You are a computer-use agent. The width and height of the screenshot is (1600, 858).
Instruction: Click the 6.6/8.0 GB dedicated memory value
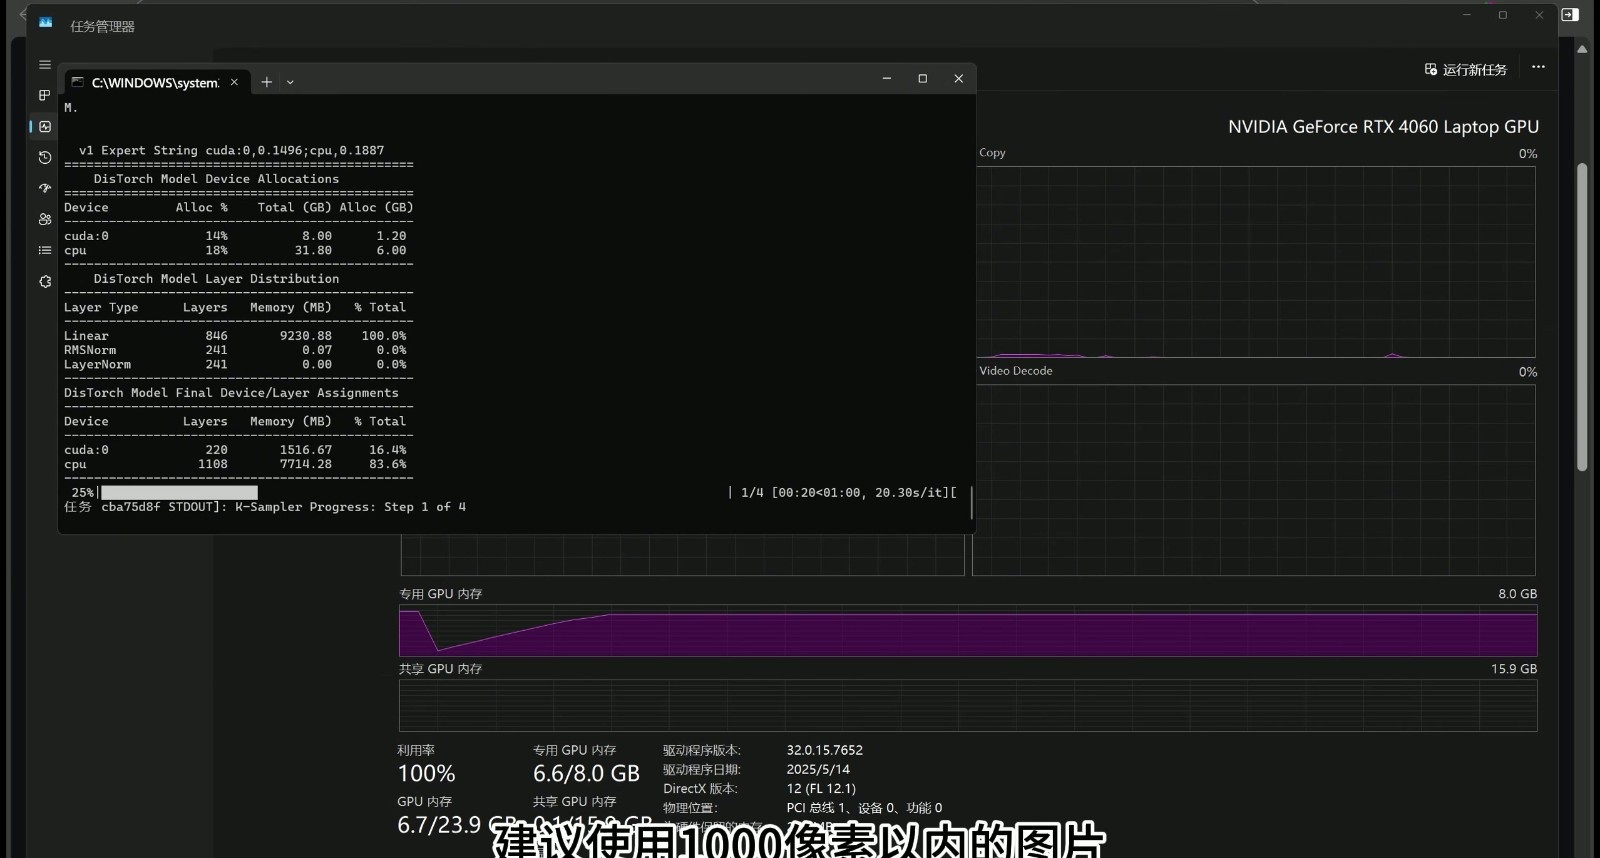(x=586, y=773)
